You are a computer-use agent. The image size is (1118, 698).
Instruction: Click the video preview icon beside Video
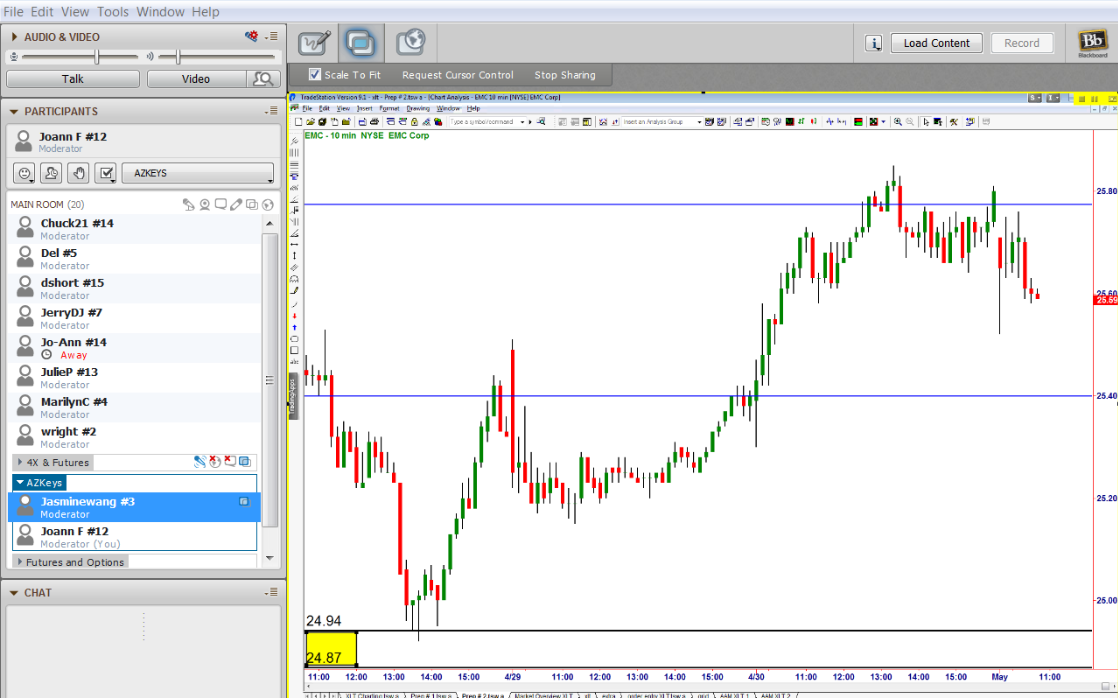pos(264,79)
